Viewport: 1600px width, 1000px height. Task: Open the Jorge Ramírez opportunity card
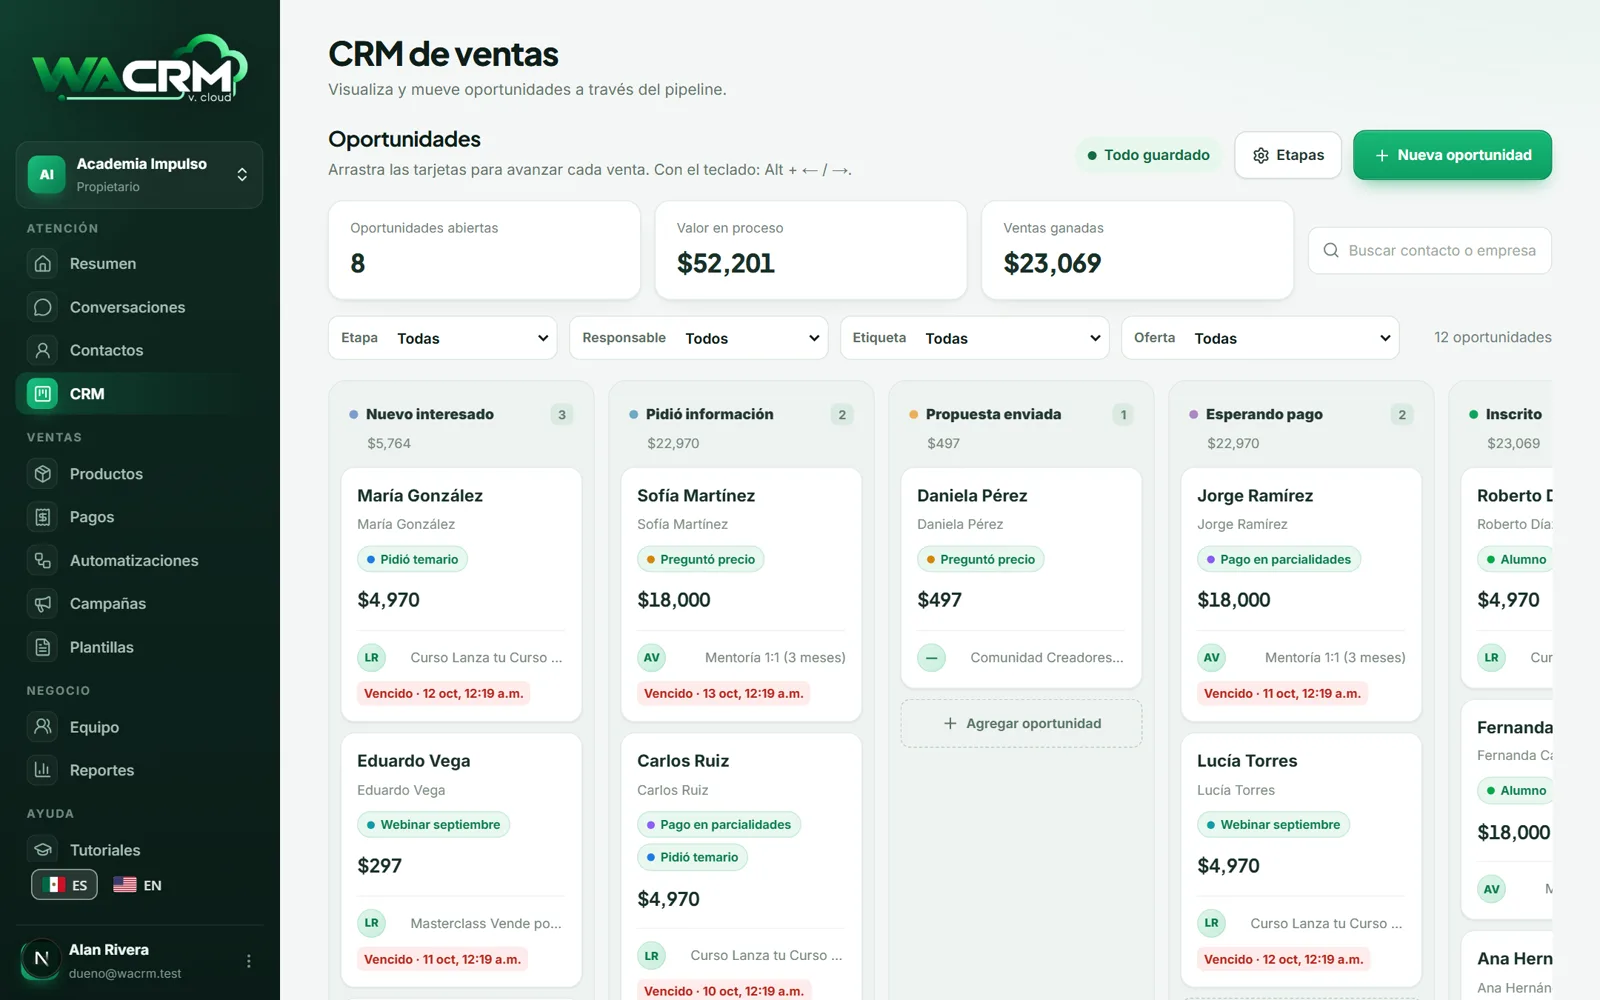[1301, 595]
